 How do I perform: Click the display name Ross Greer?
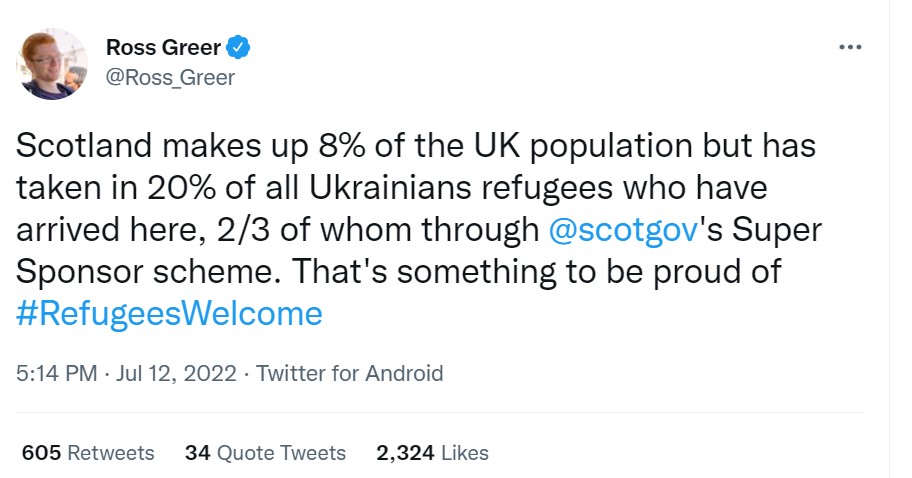163,47
